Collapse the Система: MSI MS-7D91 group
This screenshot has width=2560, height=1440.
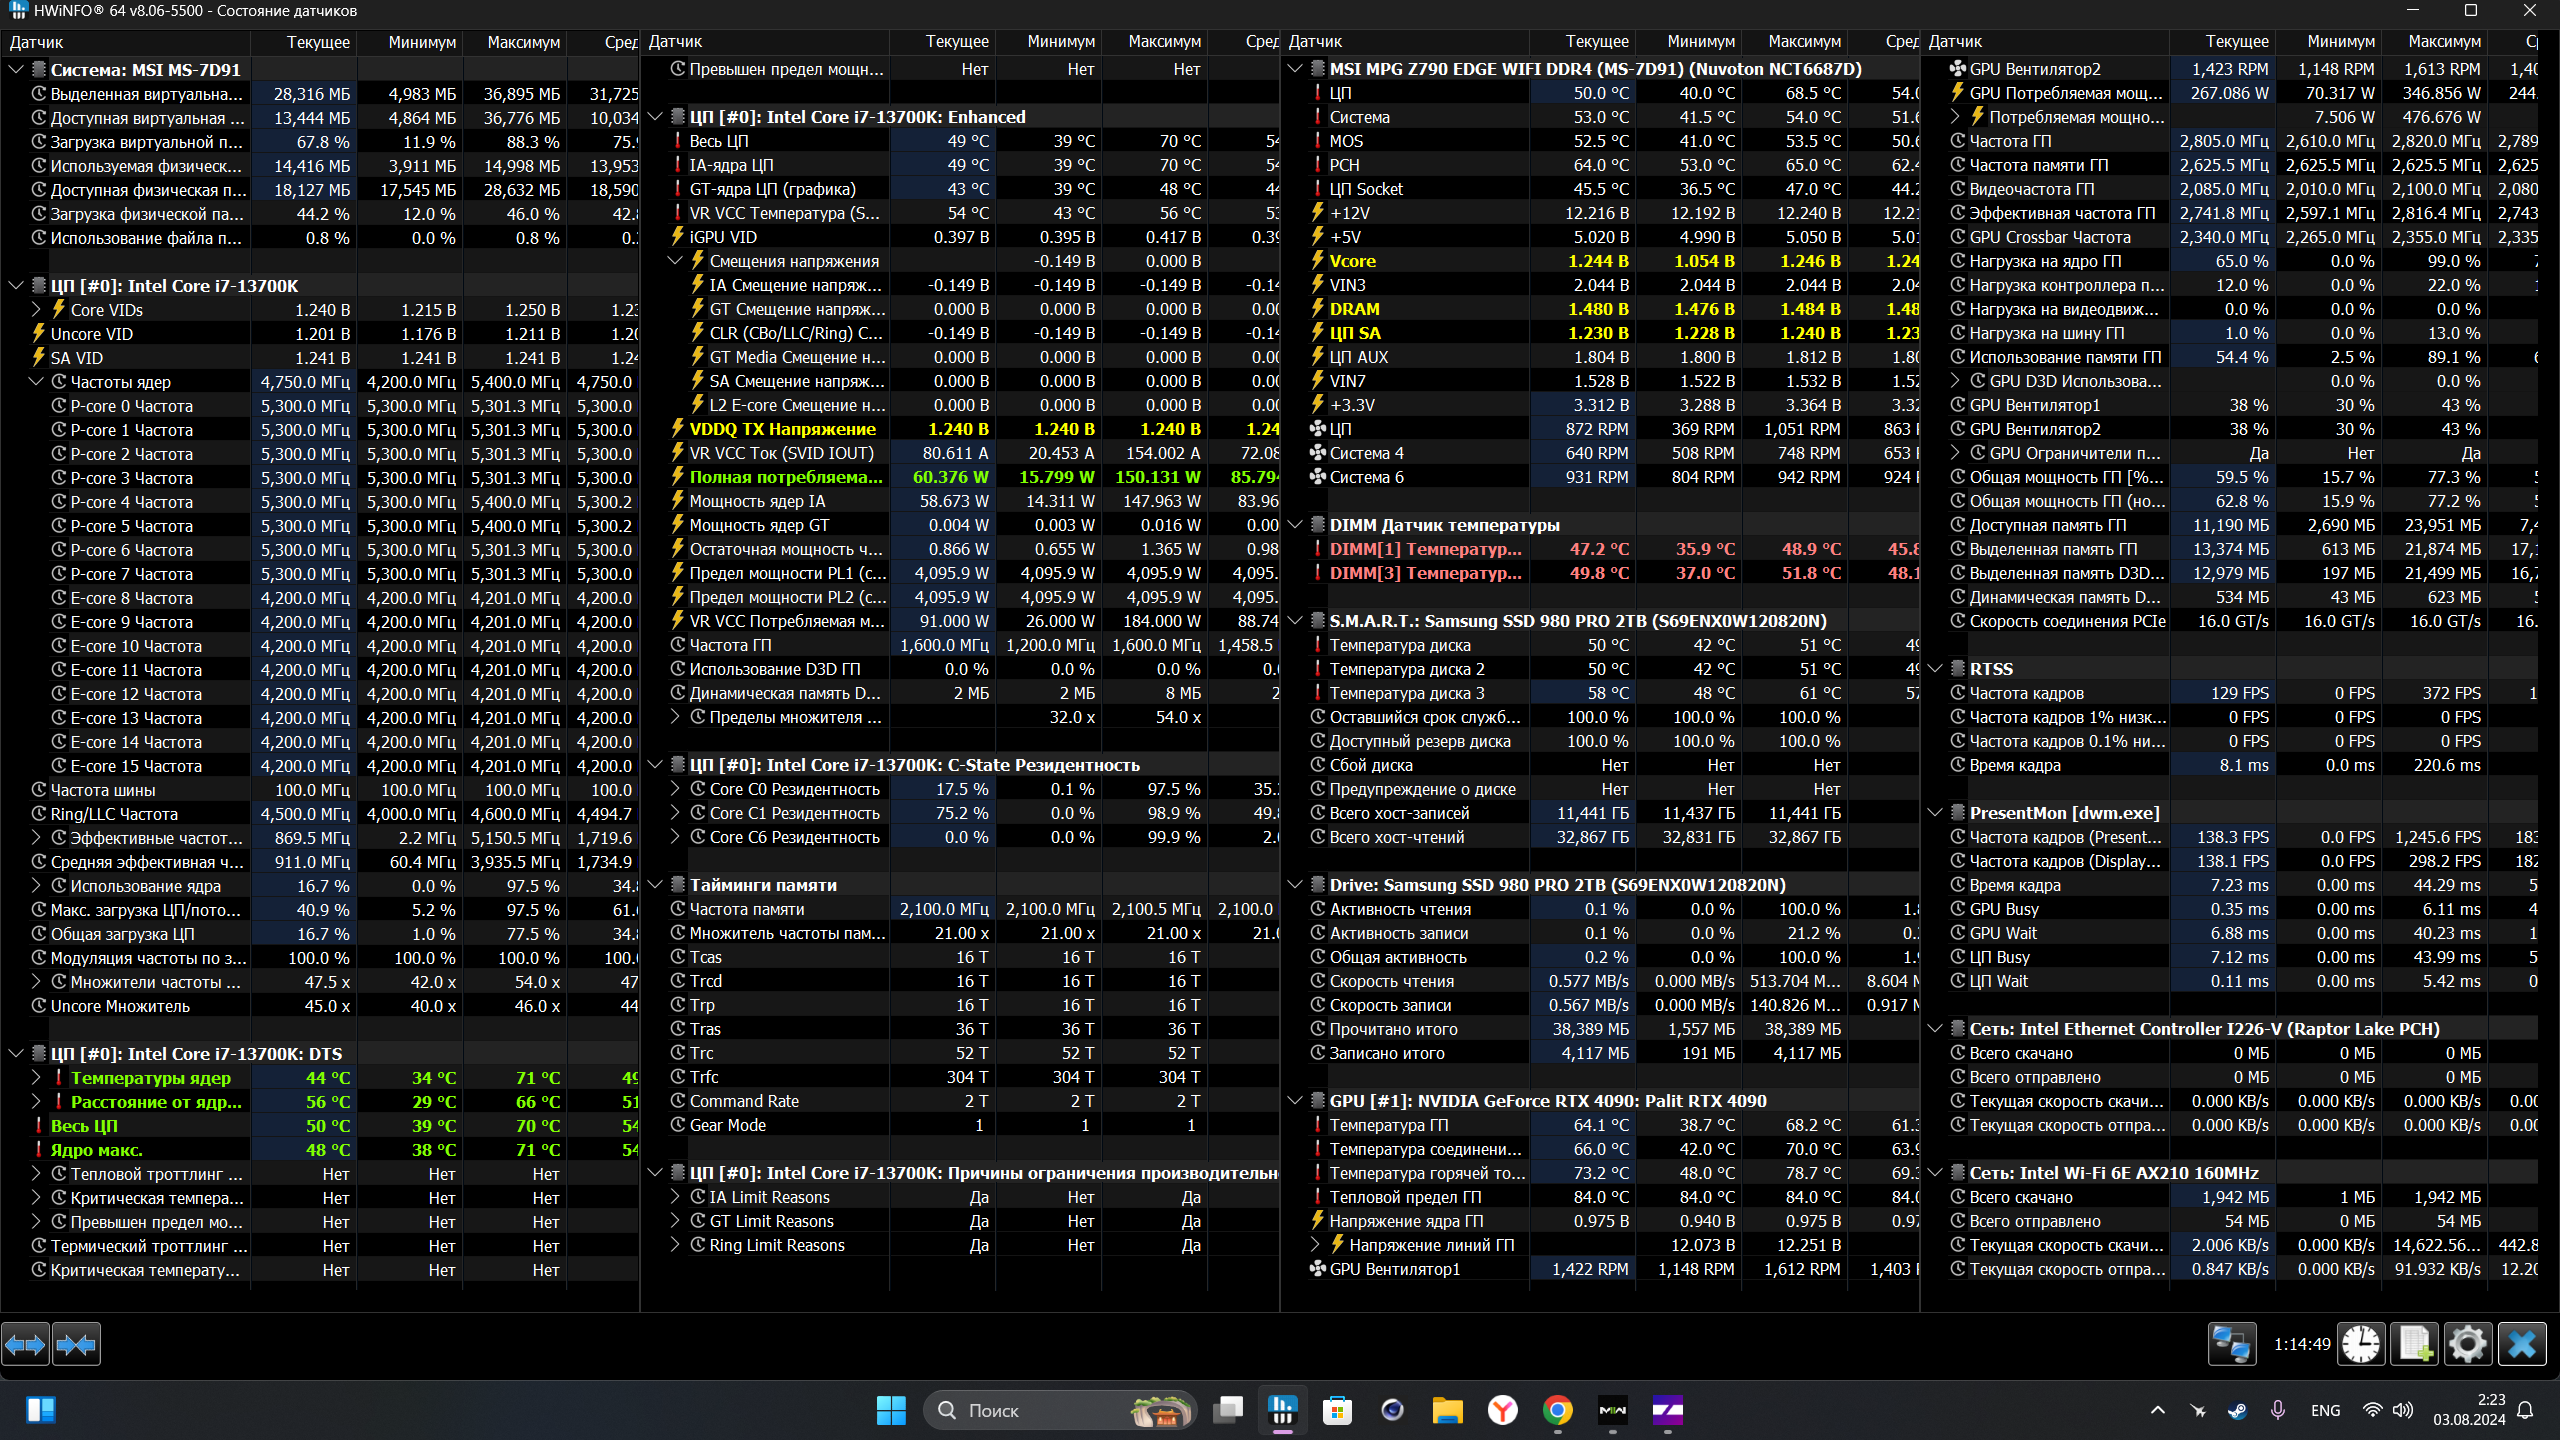[x=16, y=70]
